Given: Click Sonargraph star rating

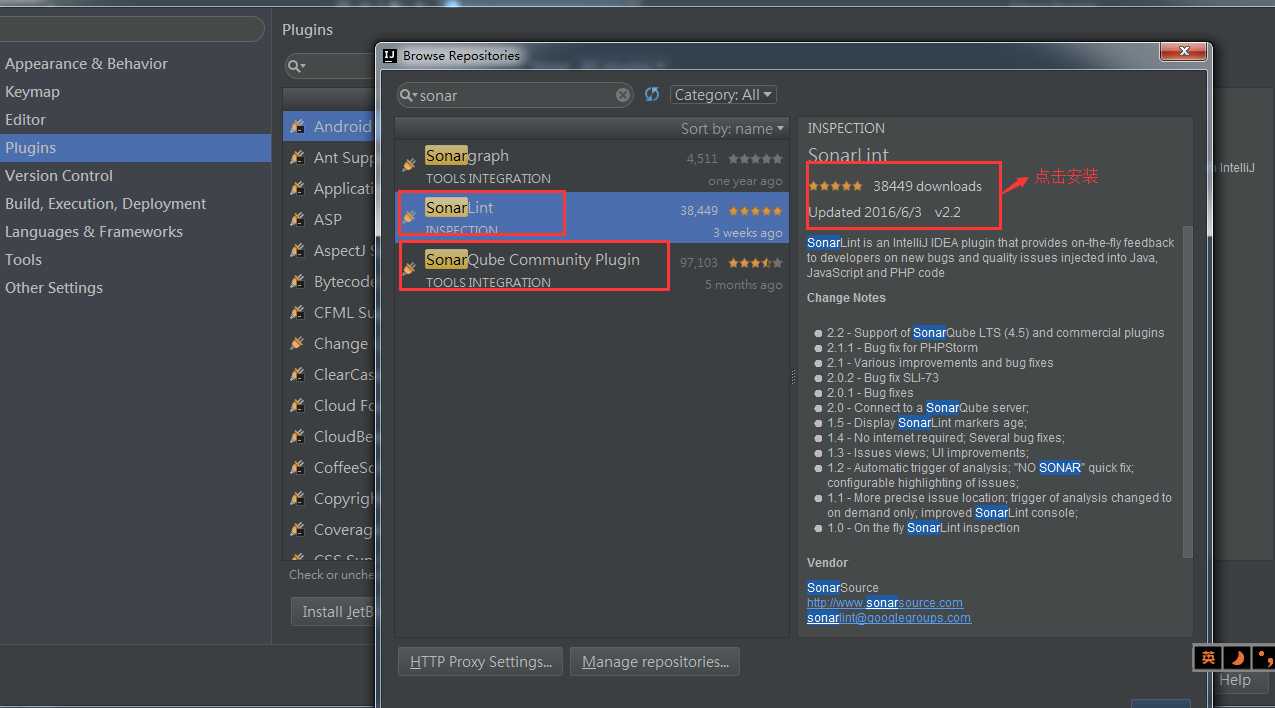Looking at the screenshot, I should (x=755, y=159).
